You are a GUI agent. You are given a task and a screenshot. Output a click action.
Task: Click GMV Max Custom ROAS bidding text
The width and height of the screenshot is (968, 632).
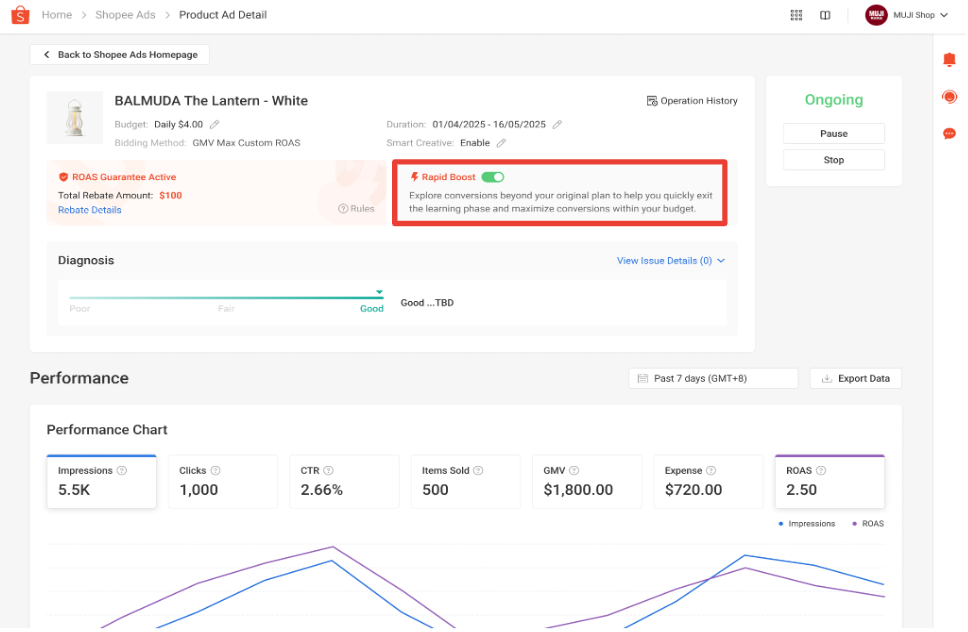(246, 143)
